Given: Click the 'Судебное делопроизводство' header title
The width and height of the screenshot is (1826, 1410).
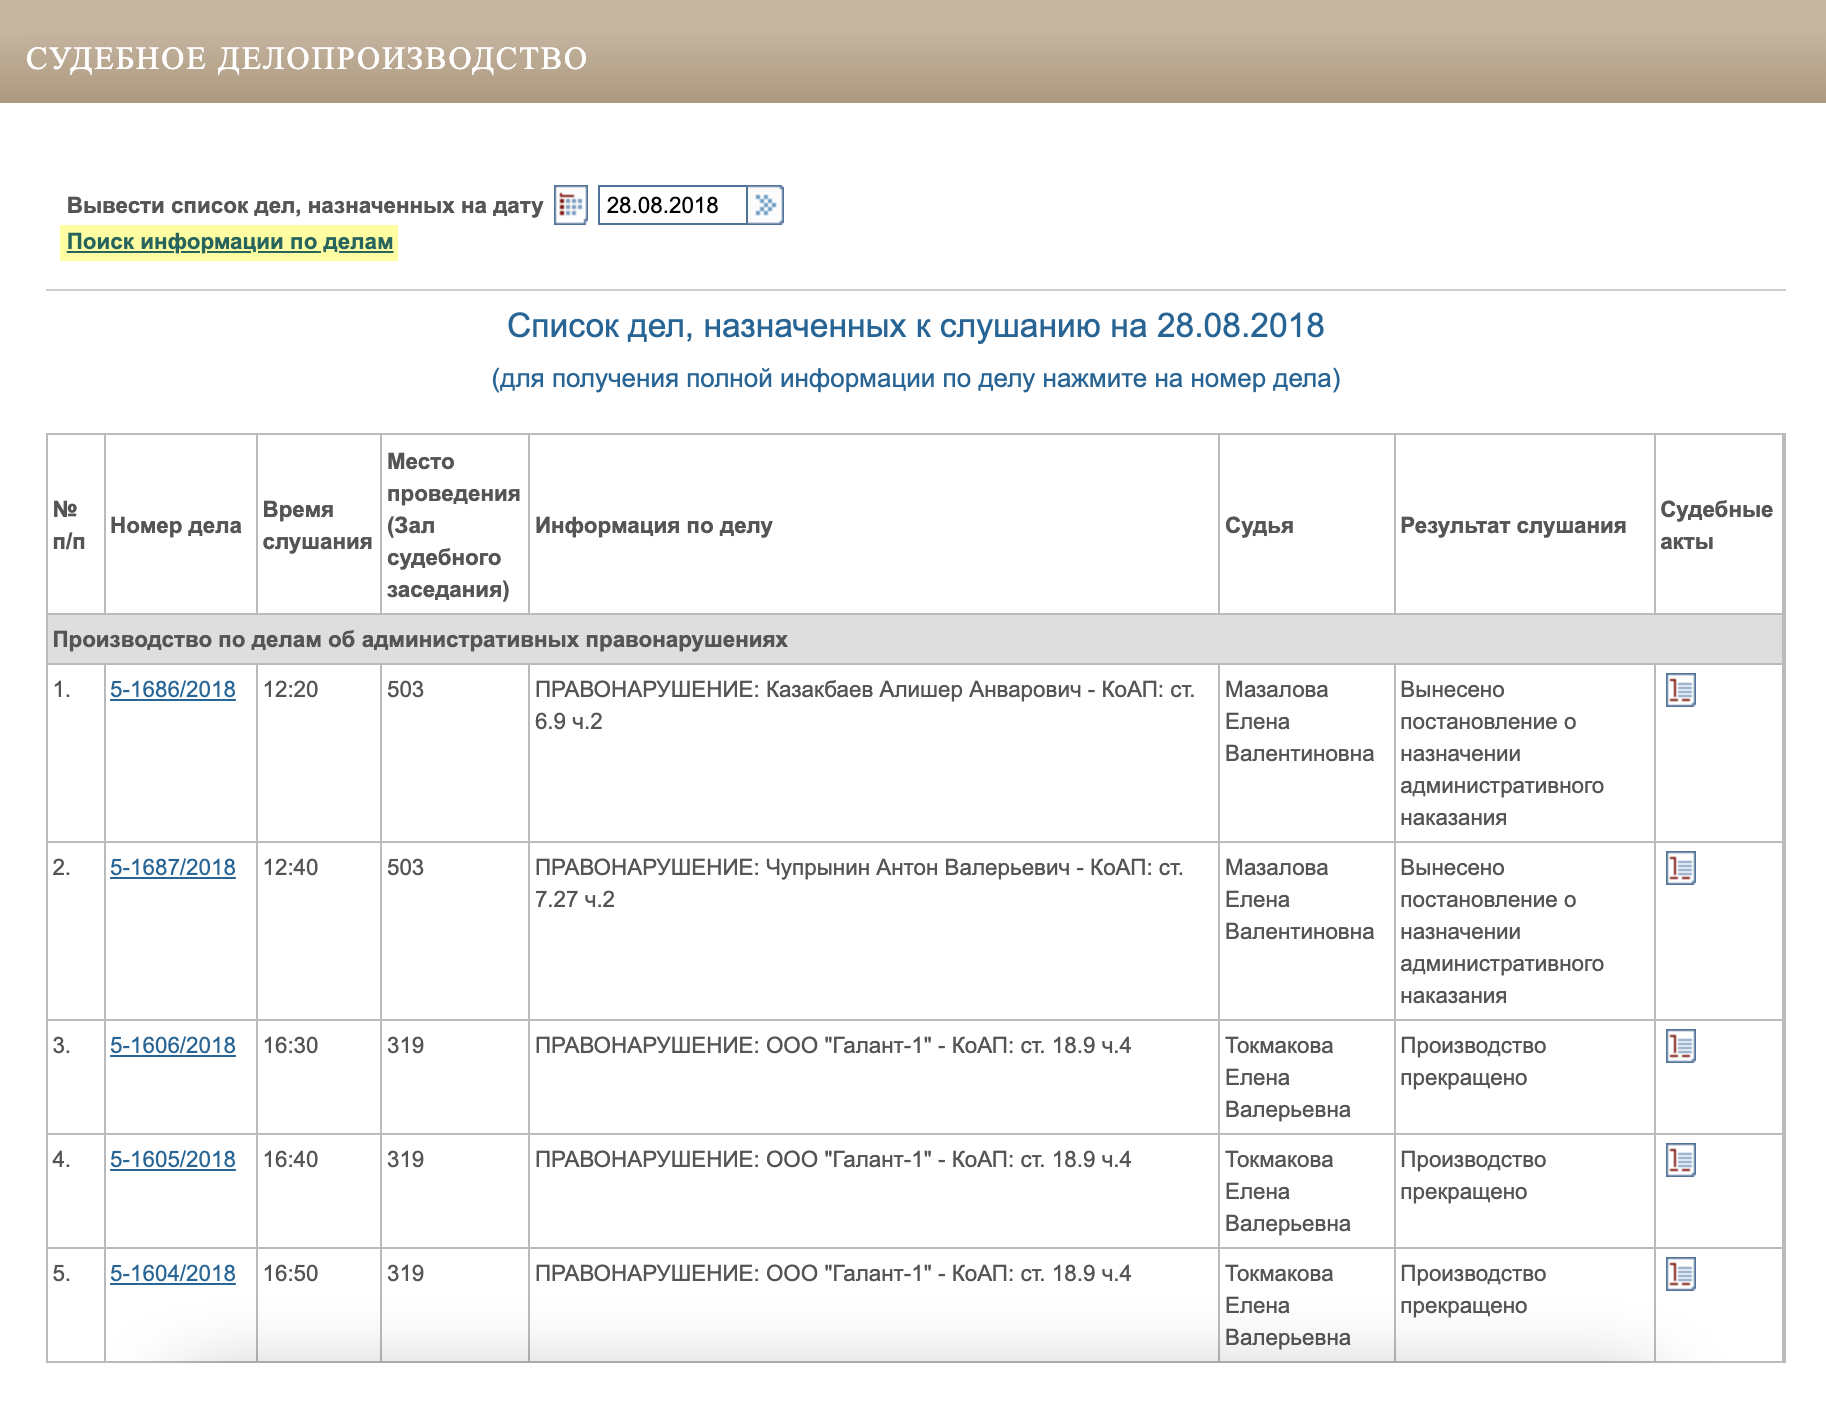Looking at the screenshot, I should pos(306,58).
